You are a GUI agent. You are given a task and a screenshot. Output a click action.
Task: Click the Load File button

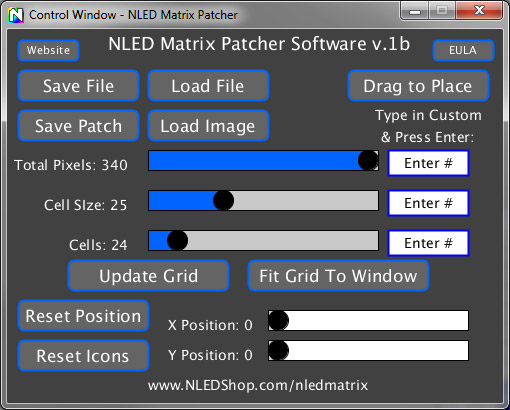(x=208, y=86)
